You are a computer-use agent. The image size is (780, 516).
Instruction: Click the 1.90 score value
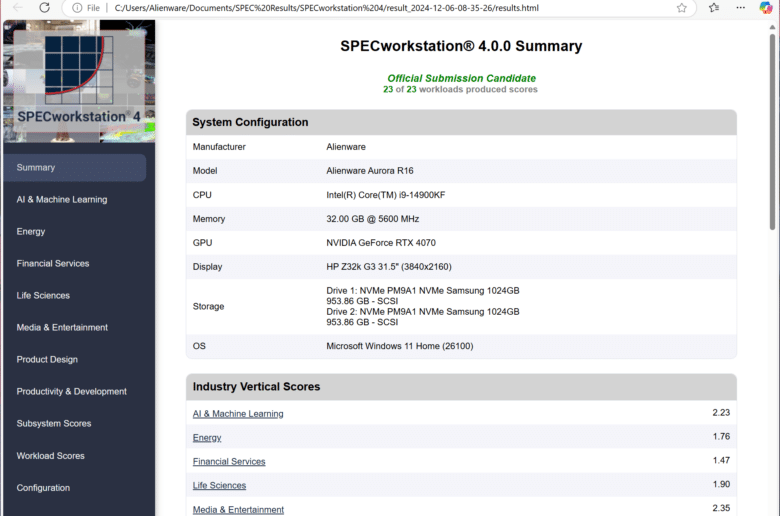click(721, 484)
